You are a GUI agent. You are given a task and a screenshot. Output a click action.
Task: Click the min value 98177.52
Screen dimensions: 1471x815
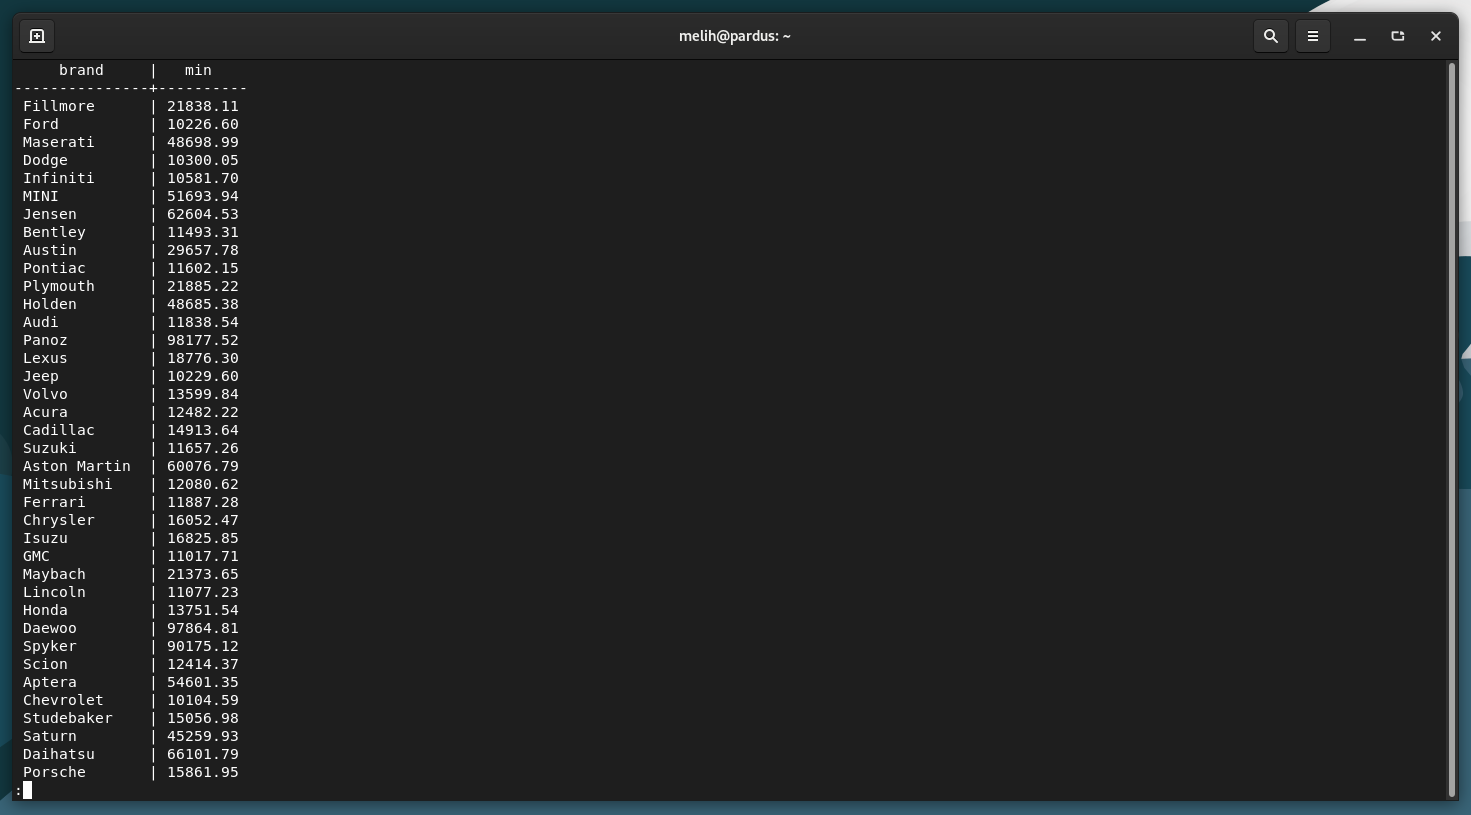point(203,340)
